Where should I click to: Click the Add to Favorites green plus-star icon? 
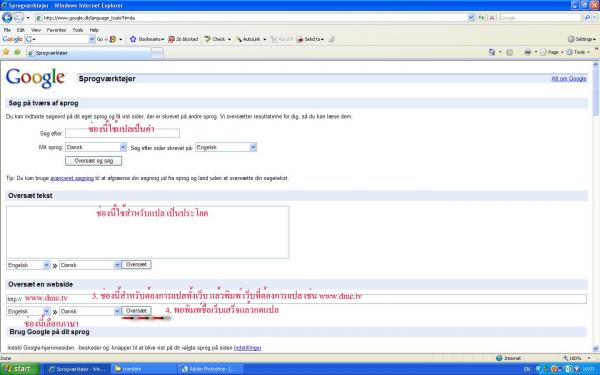[17, 52]
